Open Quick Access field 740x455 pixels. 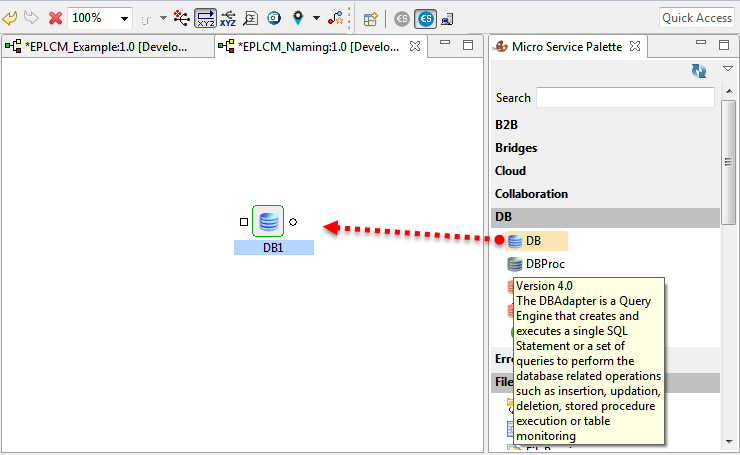pyautogui.click(x=696, y=17)
